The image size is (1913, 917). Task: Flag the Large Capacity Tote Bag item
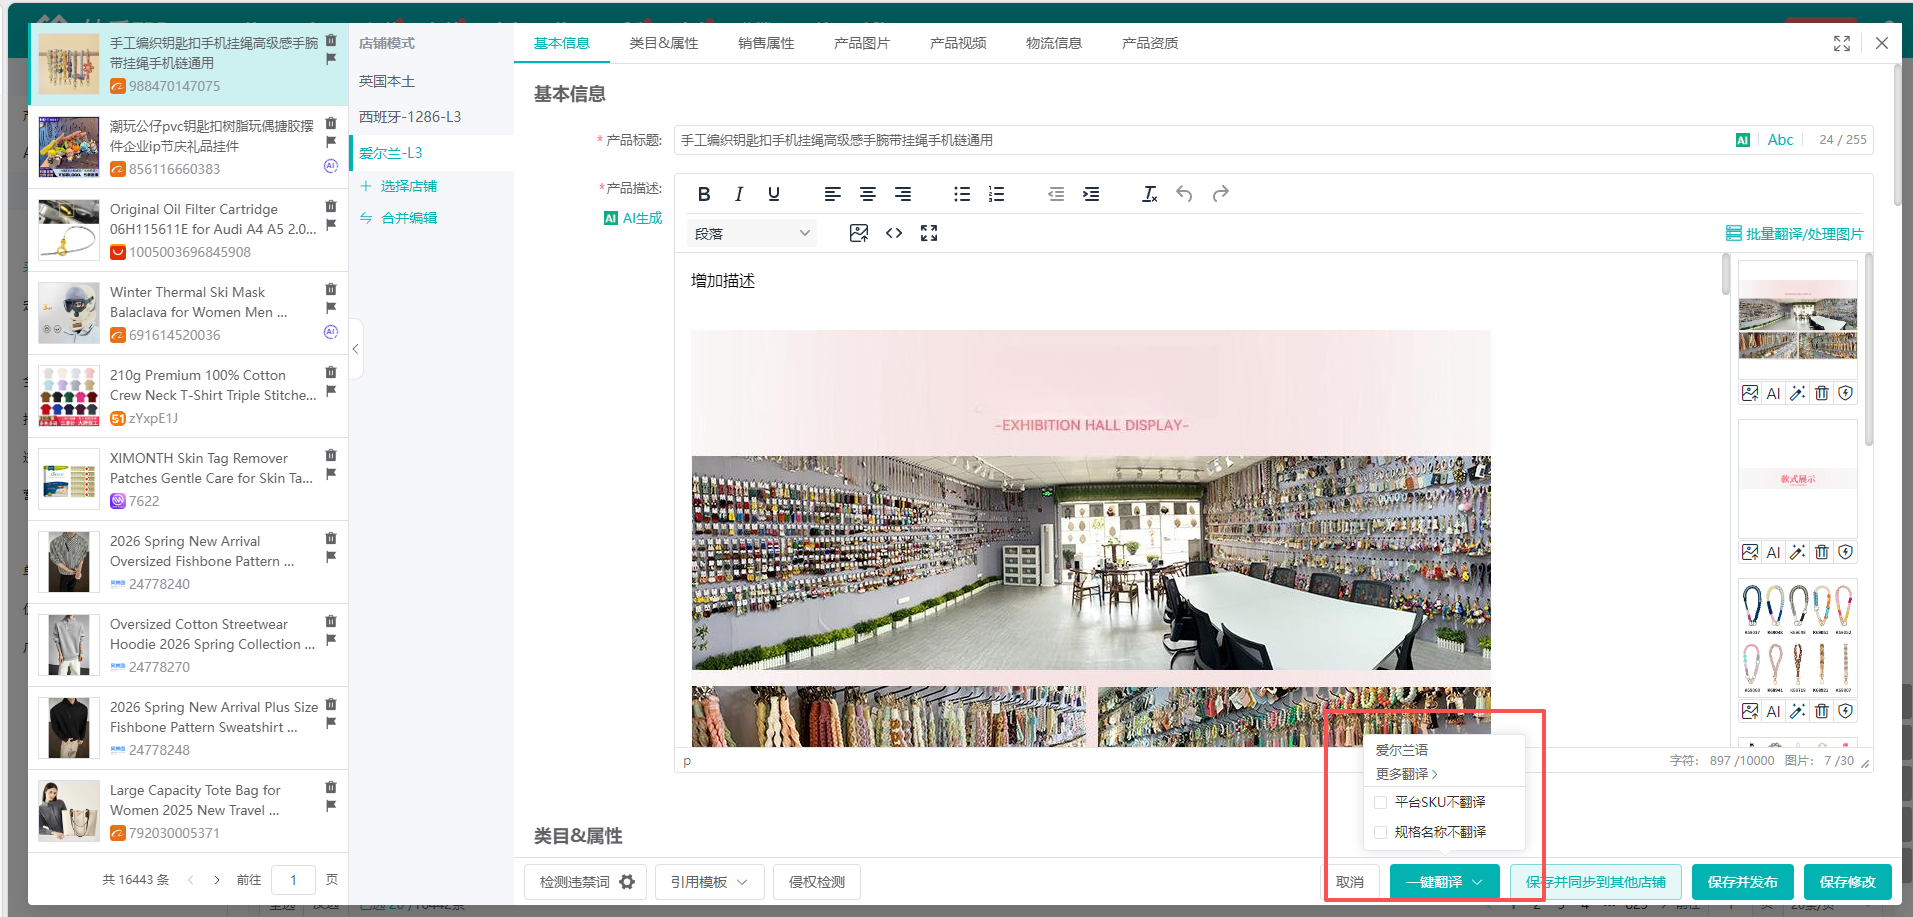(331, 805)
